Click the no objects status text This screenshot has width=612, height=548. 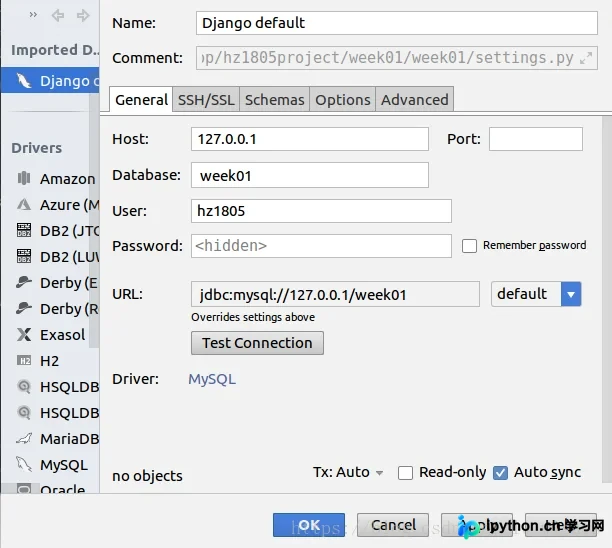click(147, 476)
